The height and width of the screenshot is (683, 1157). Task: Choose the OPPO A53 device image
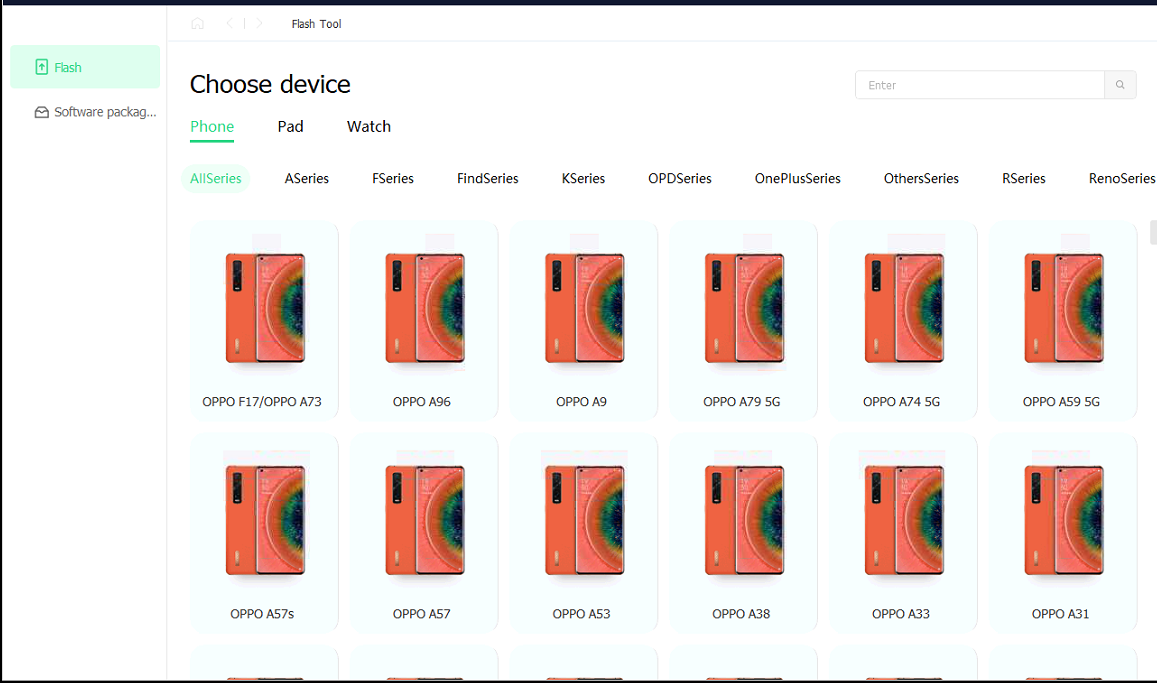point(584,520)
